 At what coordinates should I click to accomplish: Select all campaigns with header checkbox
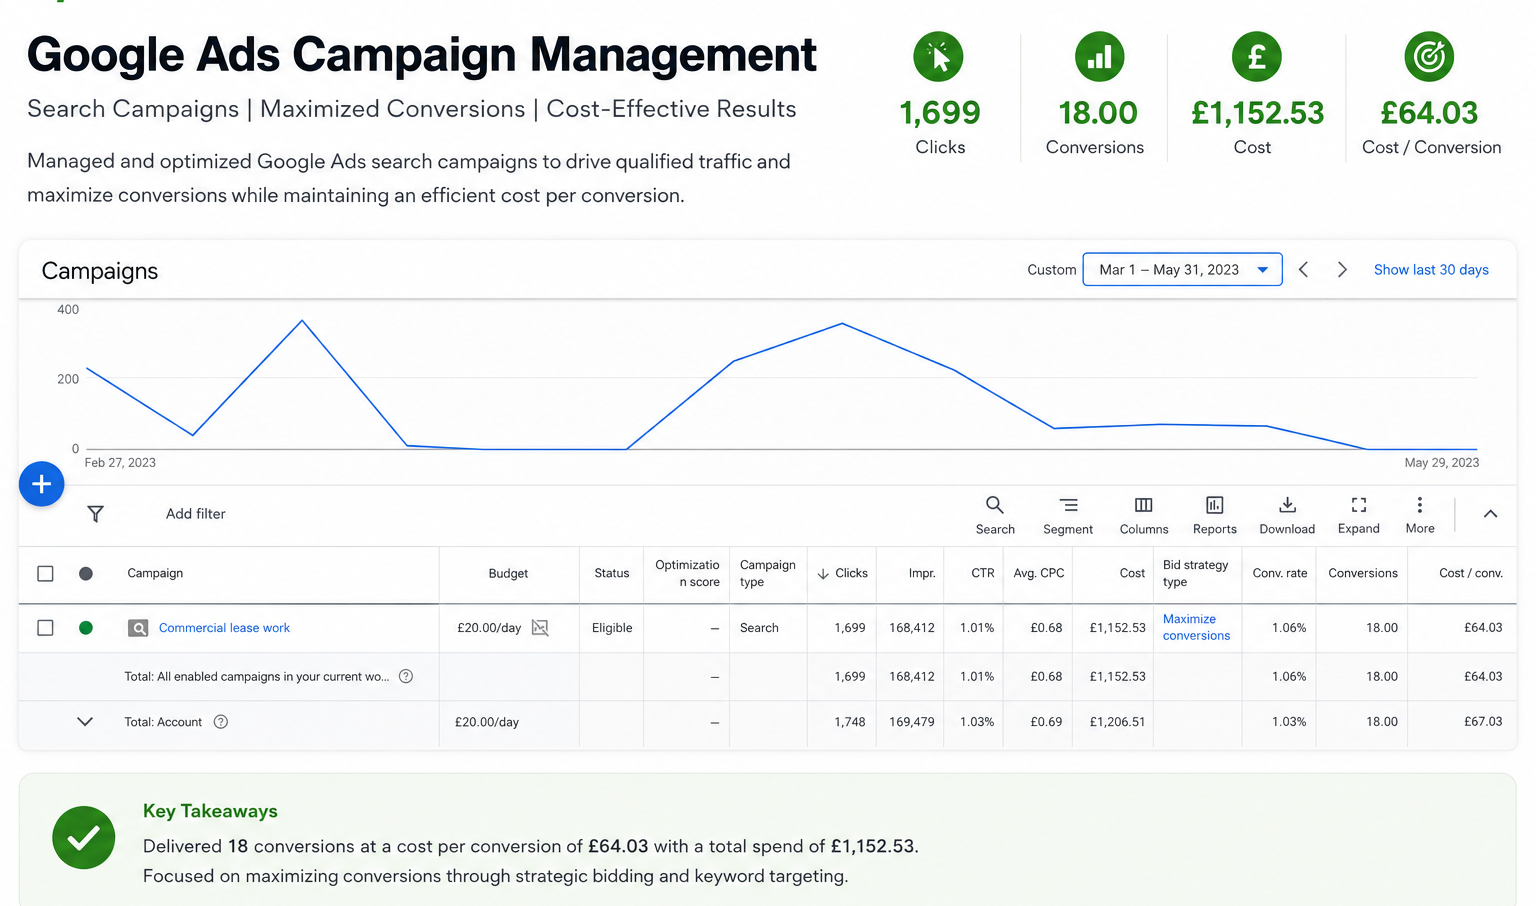(x=45, y=574)
